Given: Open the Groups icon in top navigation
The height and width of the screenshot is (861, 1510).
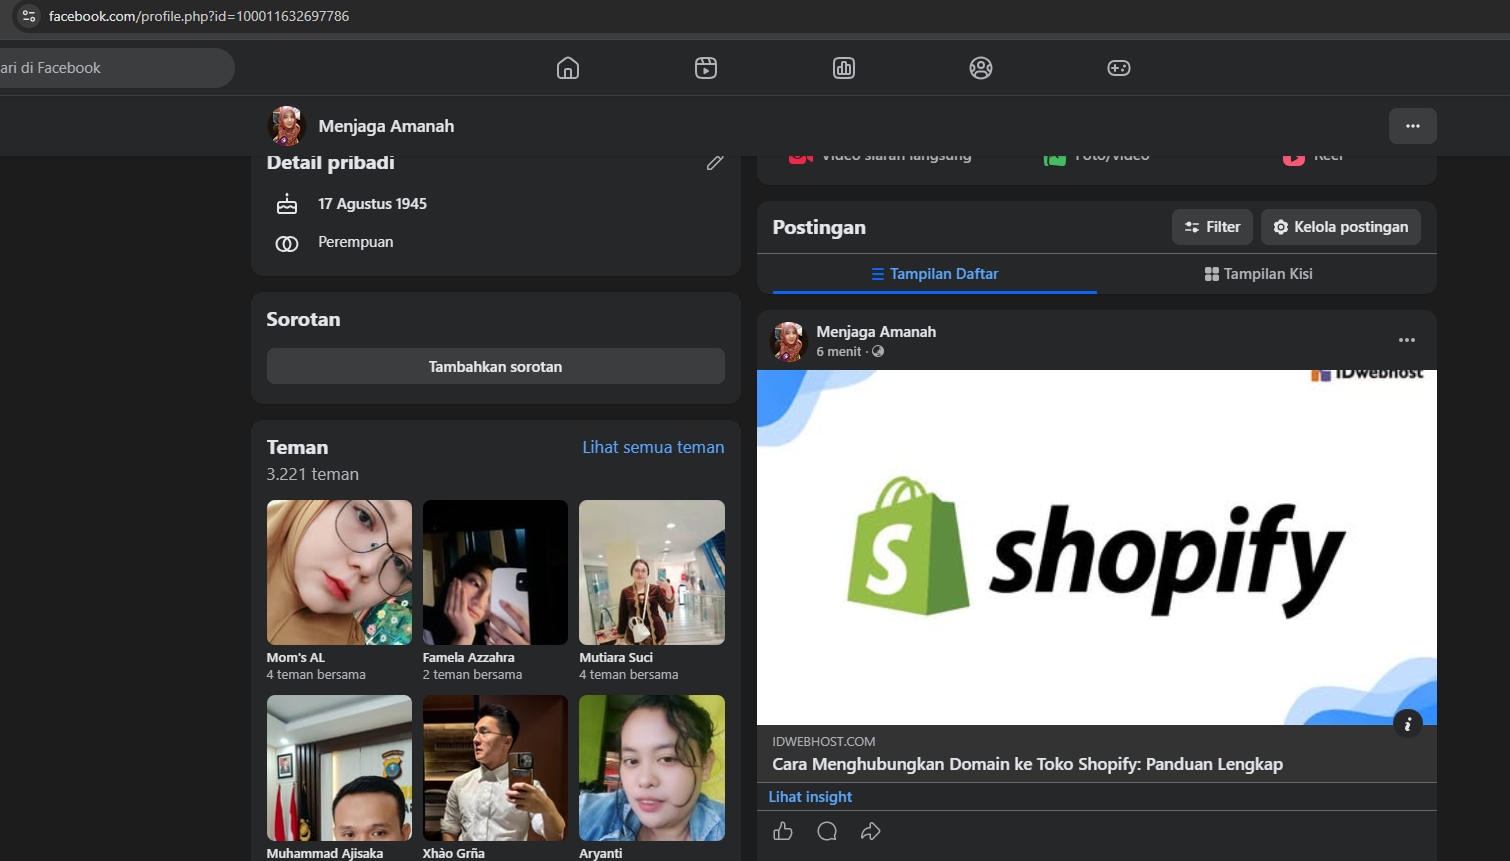Looking at the screenshot, I should coord(981,68).
